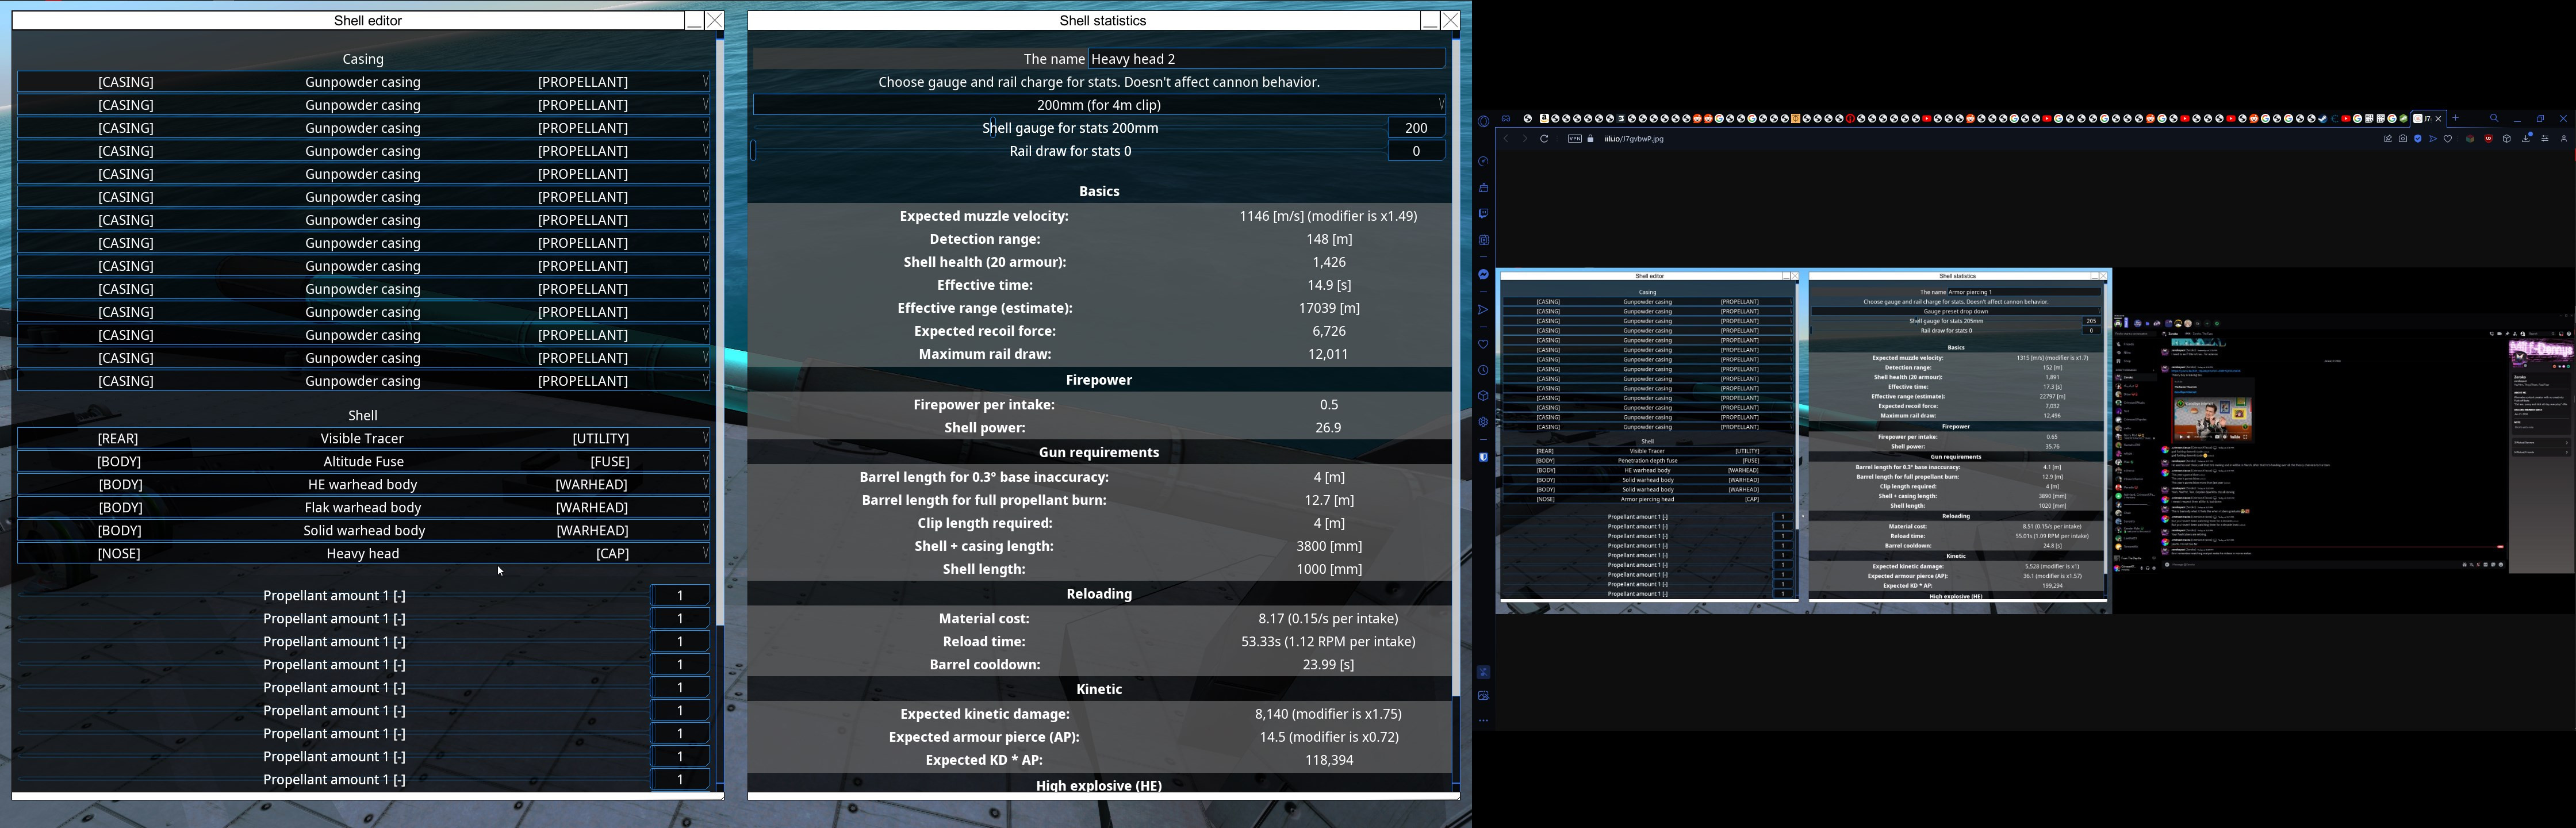Click the snapshot camera icon in address bar

pyautogui.click(x=2403, y=139)
